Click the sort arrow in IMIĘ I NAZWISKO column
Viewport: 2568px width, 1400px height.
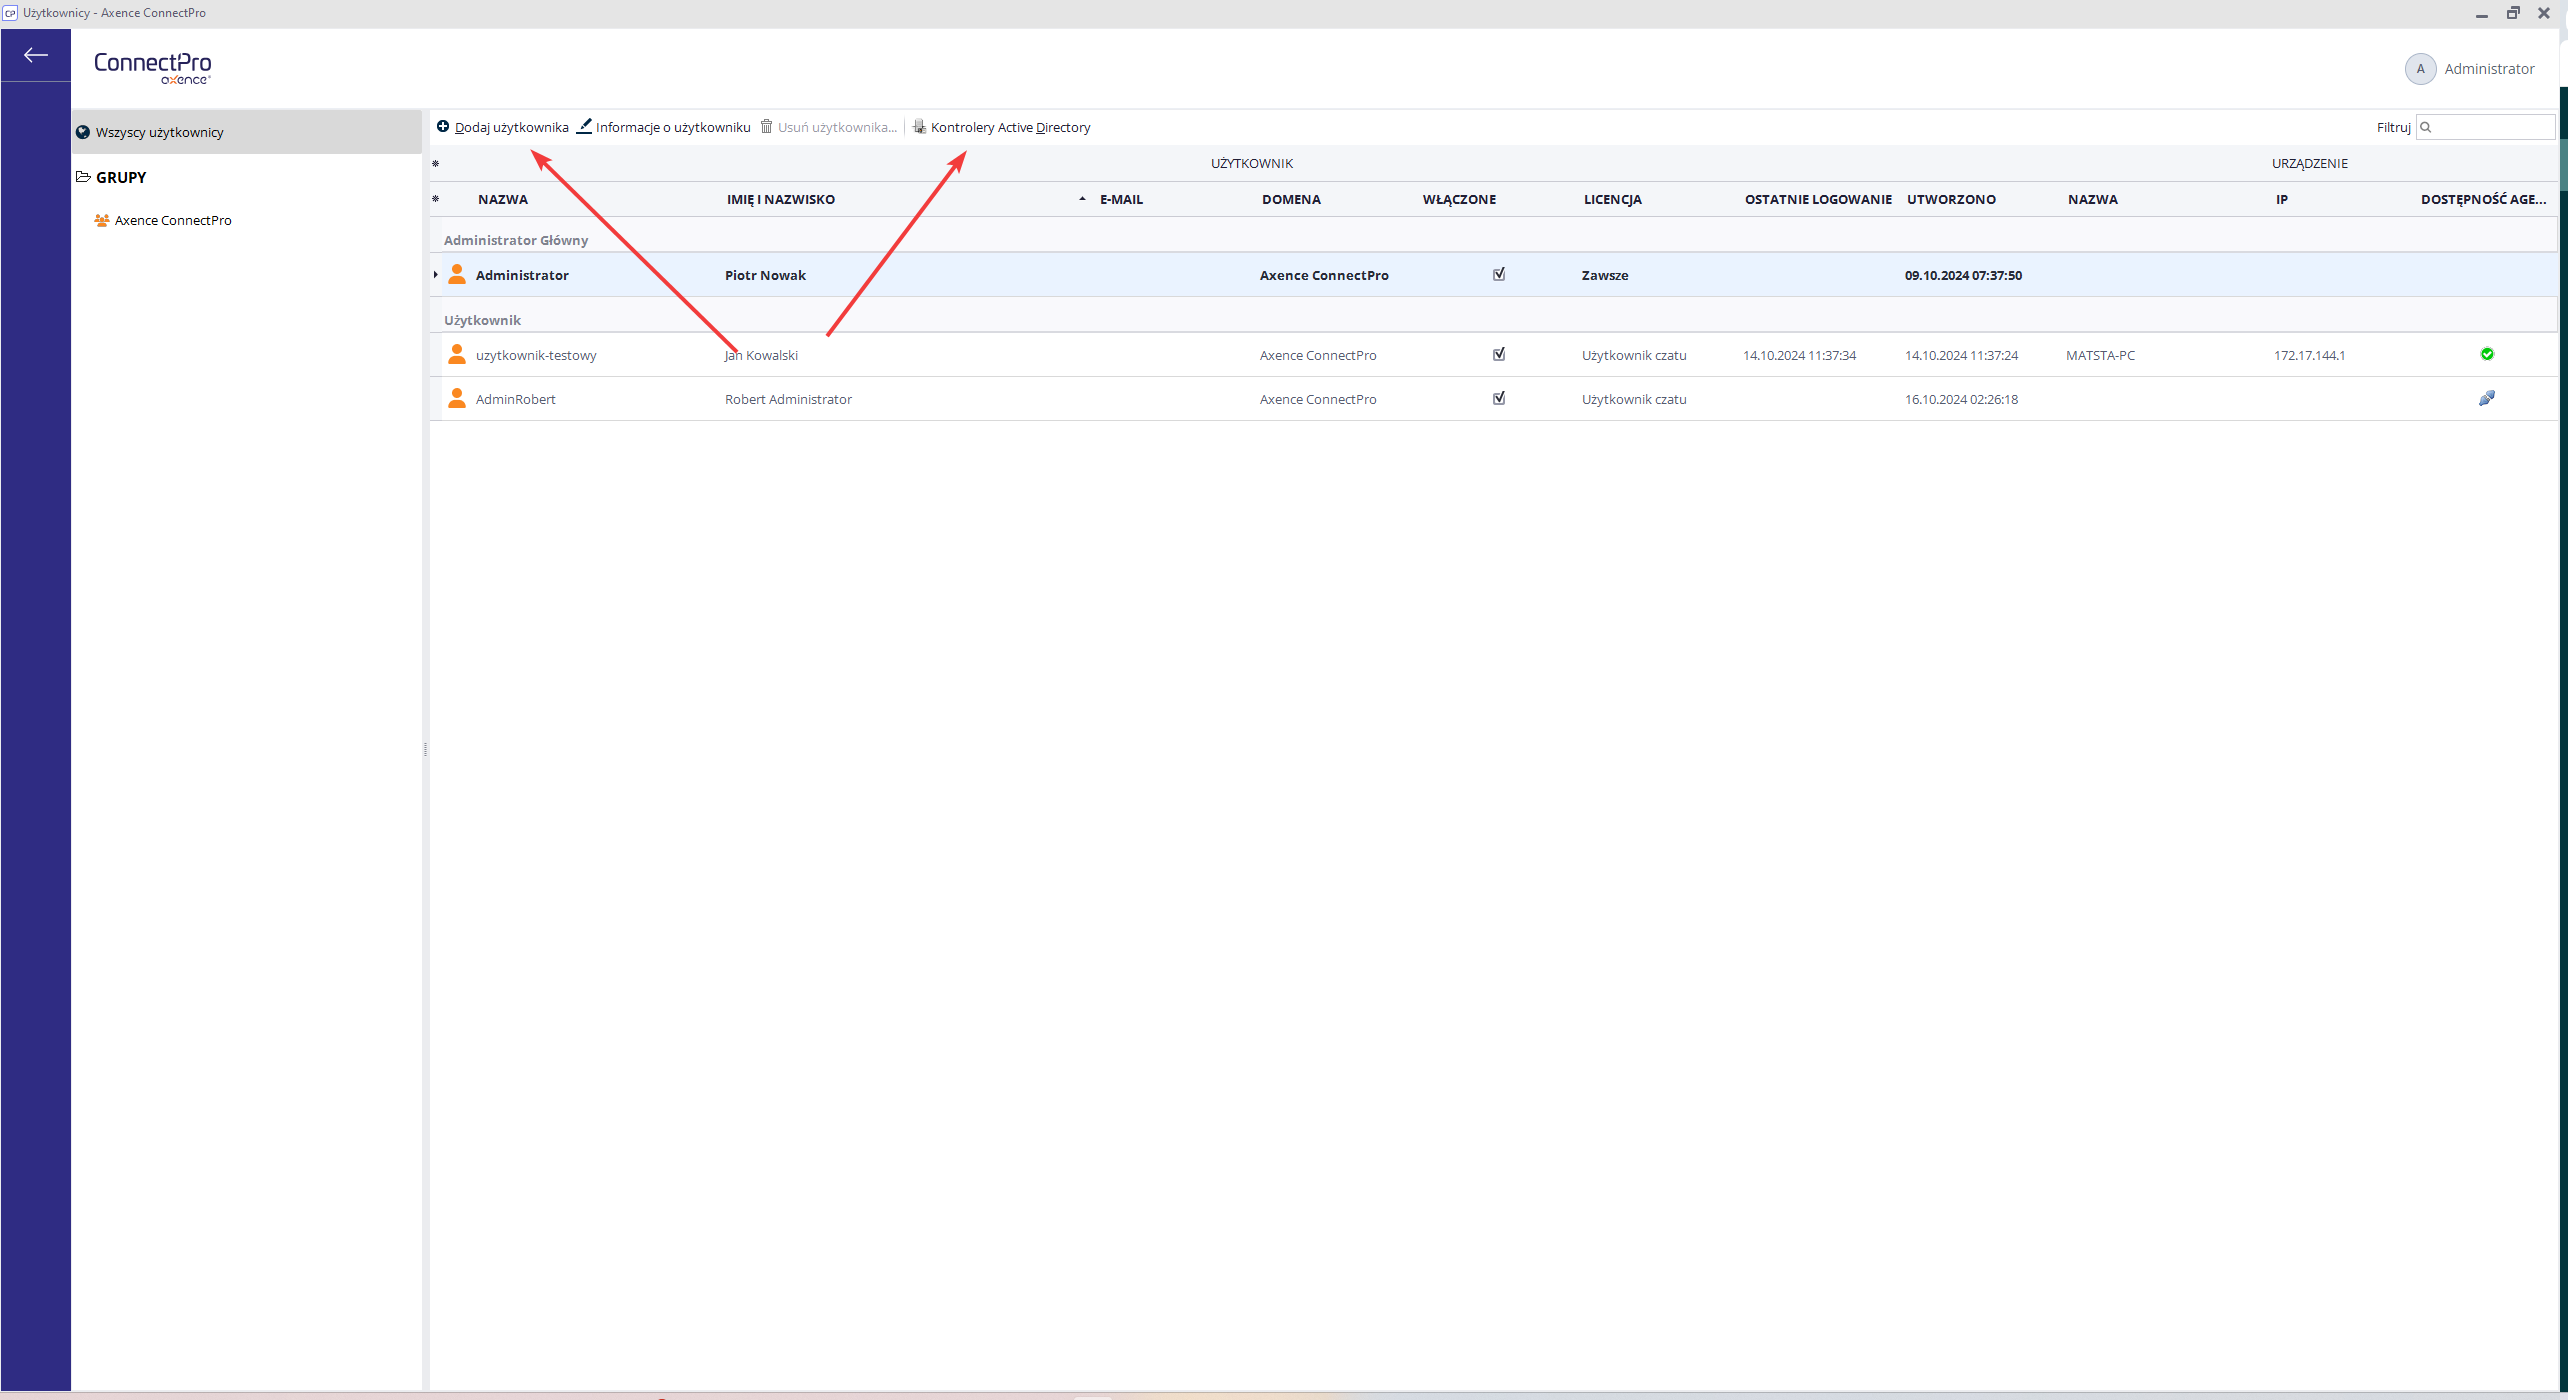point(1082,199)
